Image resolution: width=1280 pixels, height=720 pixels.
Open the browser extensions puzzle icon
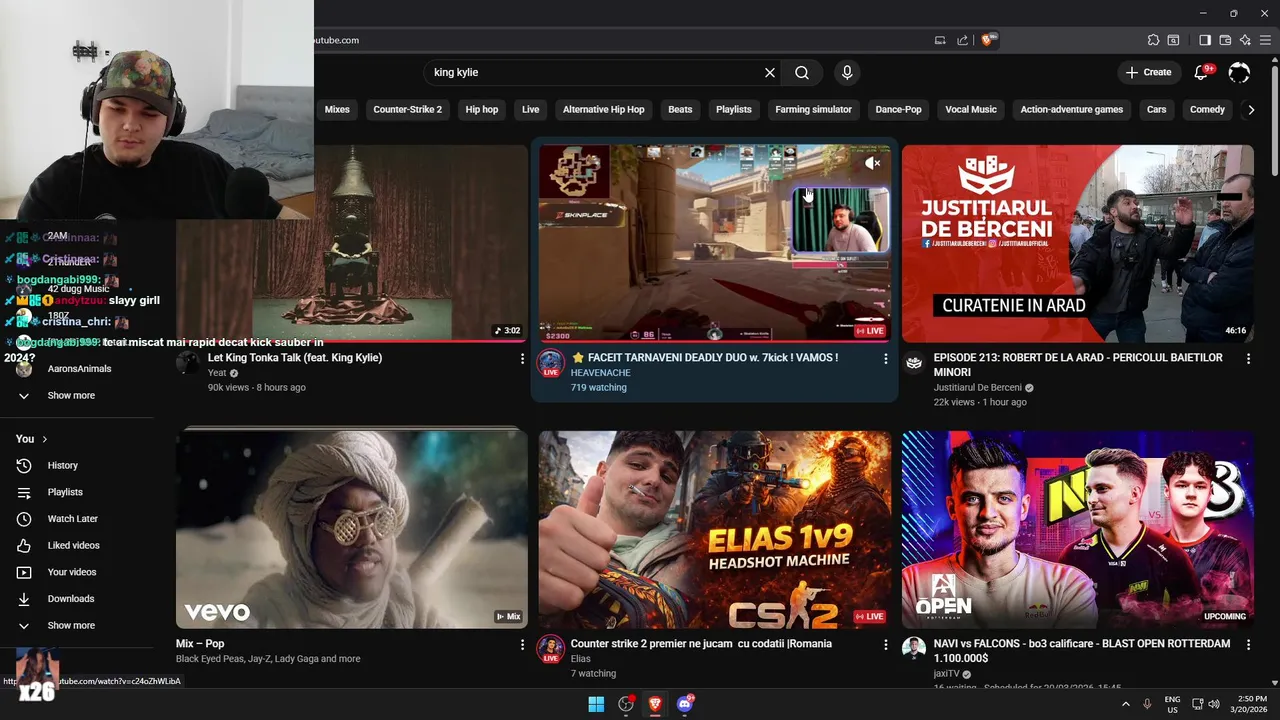click(1153, 40)
